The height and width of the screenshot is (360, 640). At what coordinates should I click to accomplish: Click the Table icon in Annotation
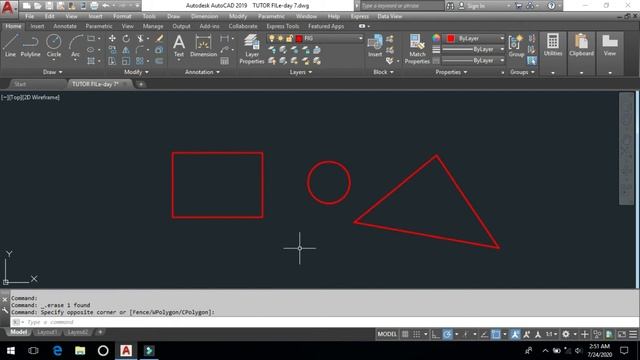[224, 61]
